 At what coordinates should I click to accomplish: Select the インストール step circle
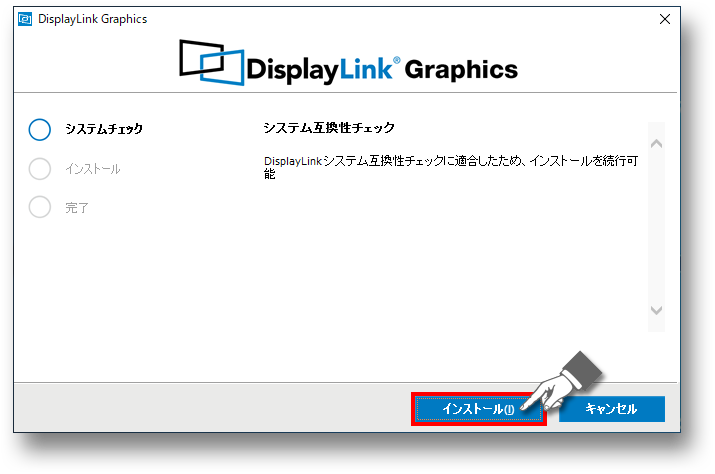tap(40, 169)
